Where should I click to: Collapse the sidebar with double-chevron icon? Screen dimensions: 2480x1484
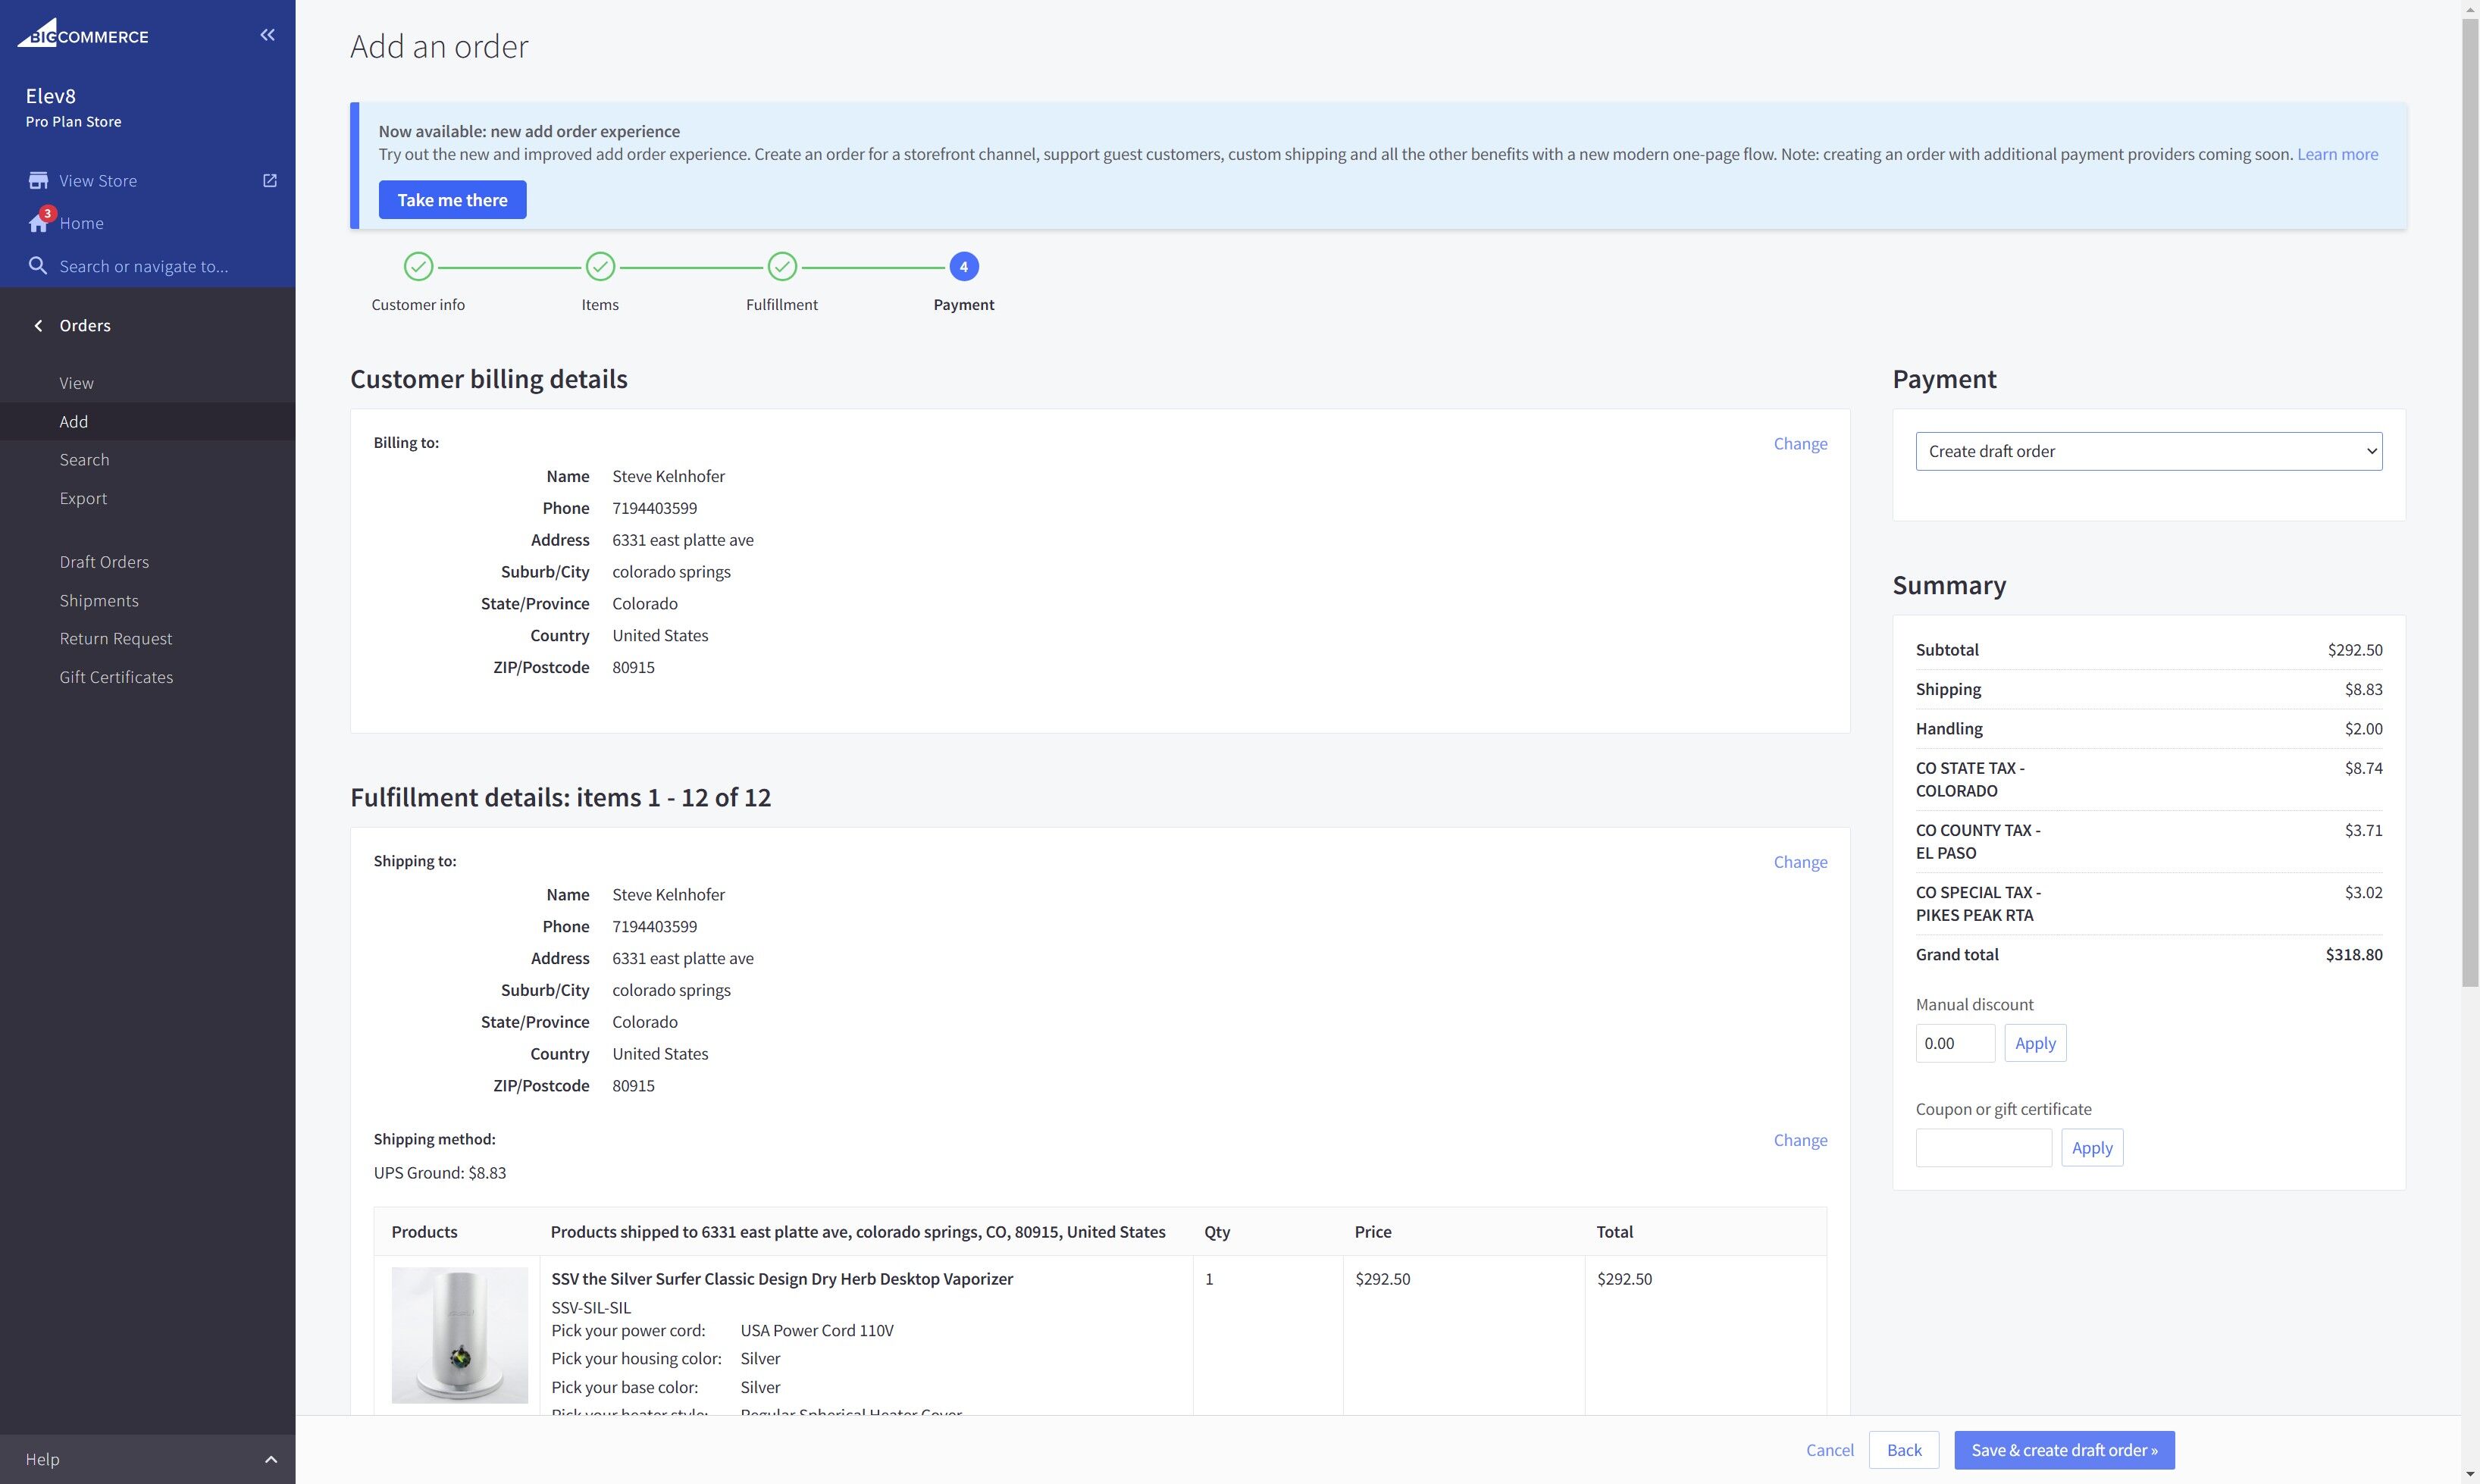[x=267, y=35]
